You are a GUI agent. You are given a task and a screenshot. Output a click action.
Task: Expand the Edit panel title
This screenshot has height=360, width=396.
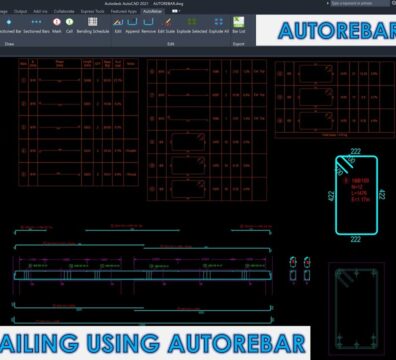171,44
